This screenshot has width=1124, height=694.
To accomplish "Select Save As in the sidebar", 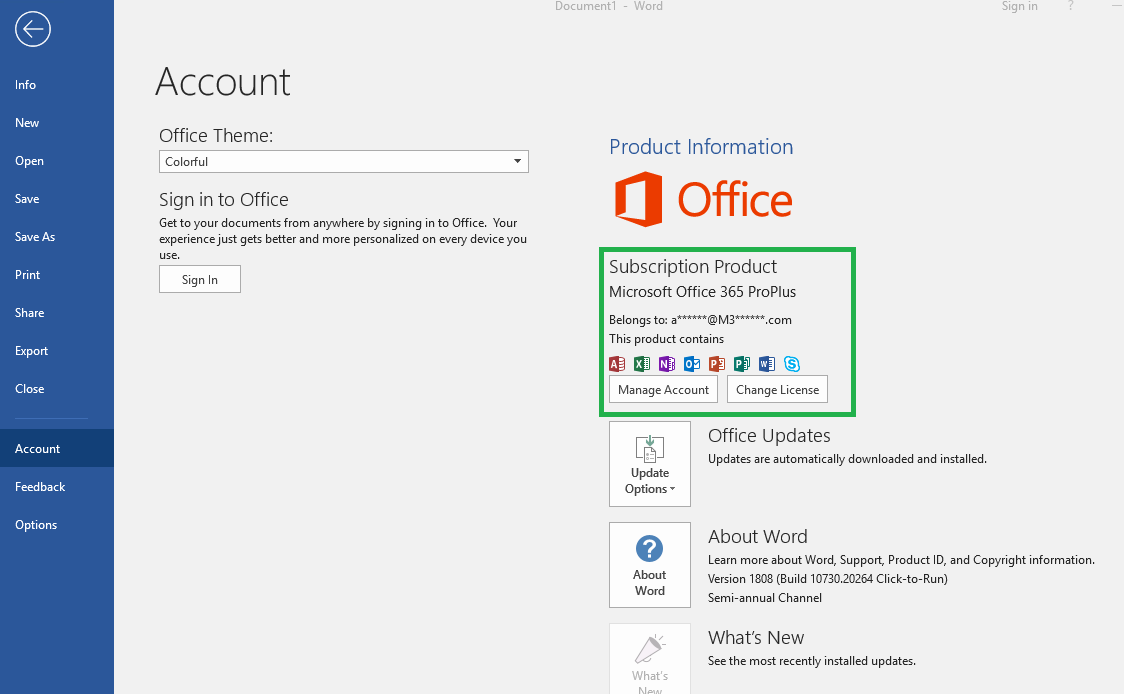I will coord(57,237).
